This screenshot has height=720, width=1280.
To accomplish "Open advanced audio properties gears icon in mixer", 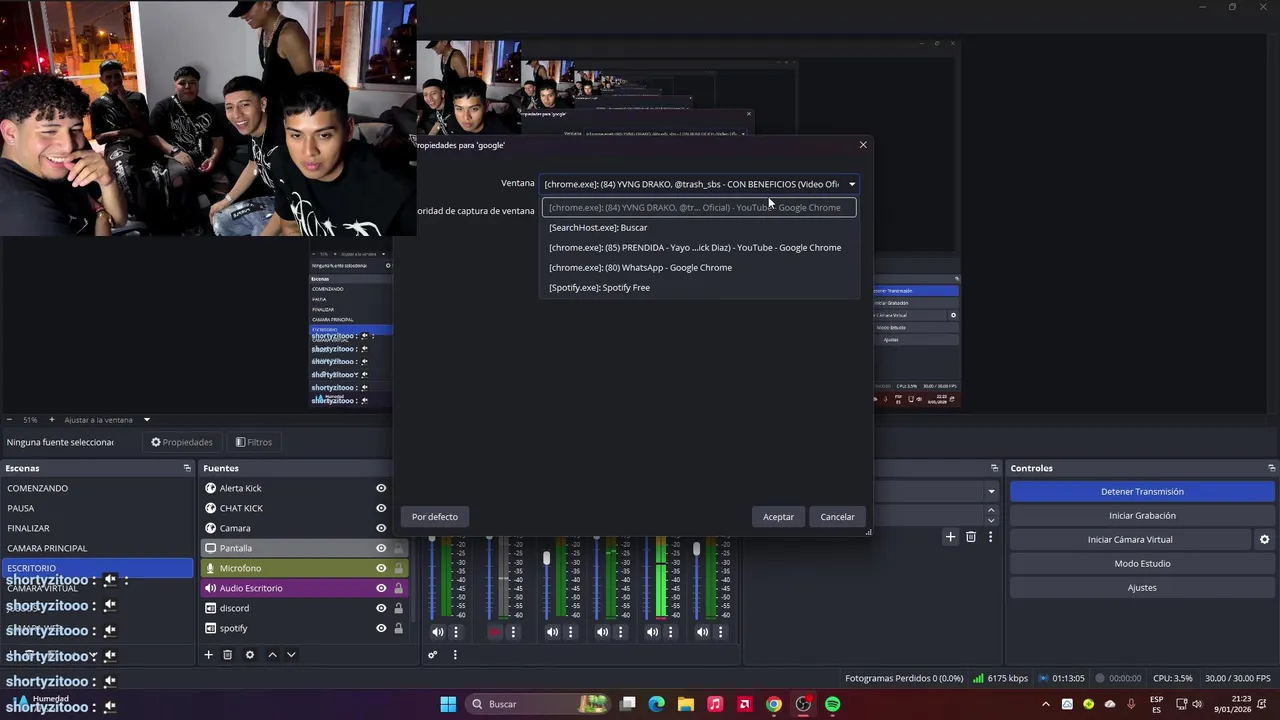I will click(433, 655).
